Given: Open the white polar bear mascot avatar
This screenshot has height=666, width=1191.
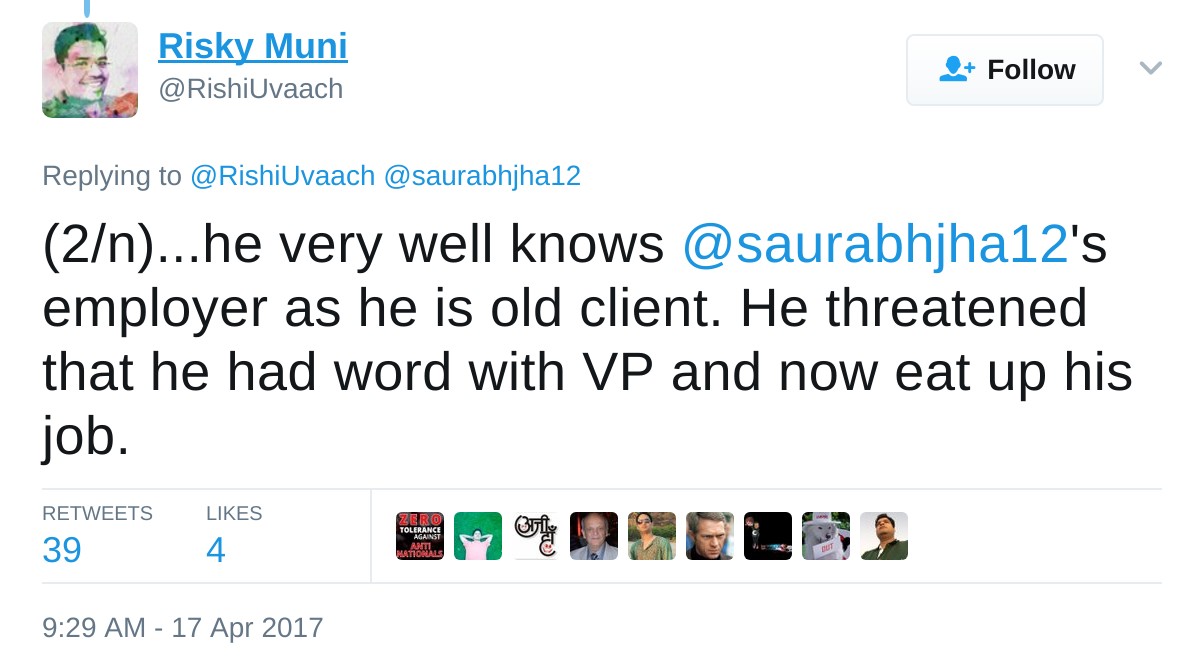Looking at the screenshot, I should tap(826, 536).
